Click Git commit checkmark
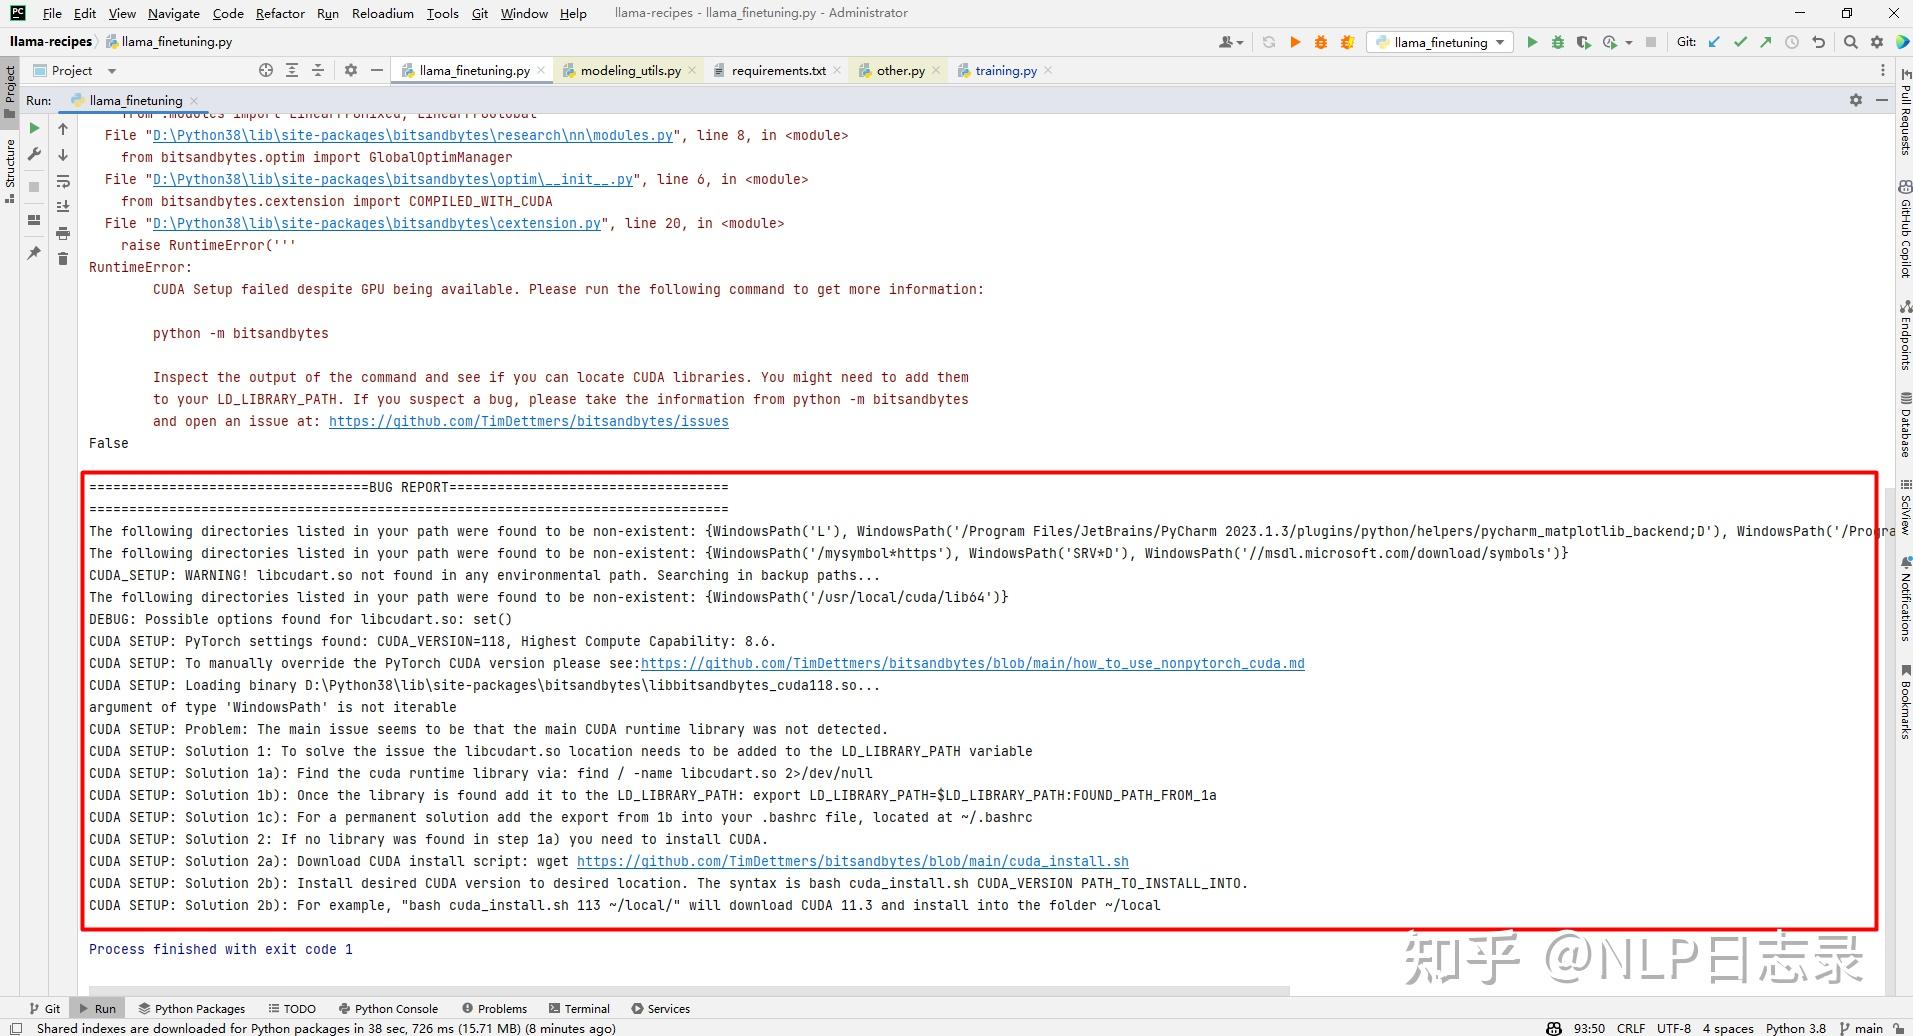The image size is (1913, 1036). click(x=1740, y=42)
